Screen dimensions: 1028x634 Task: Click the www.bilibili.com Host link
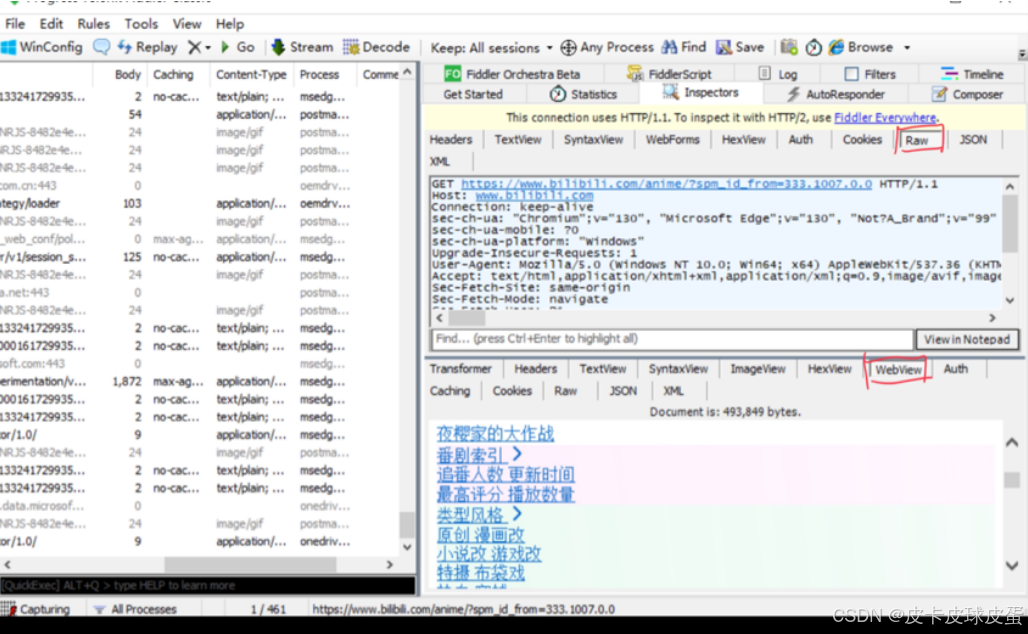(534, 195)
